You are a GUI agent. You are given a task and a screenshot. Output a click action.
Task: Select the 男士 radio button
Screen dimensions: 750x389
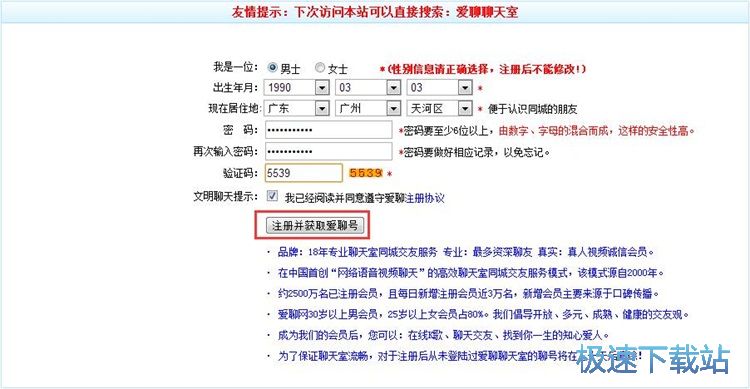click(273, 67)
